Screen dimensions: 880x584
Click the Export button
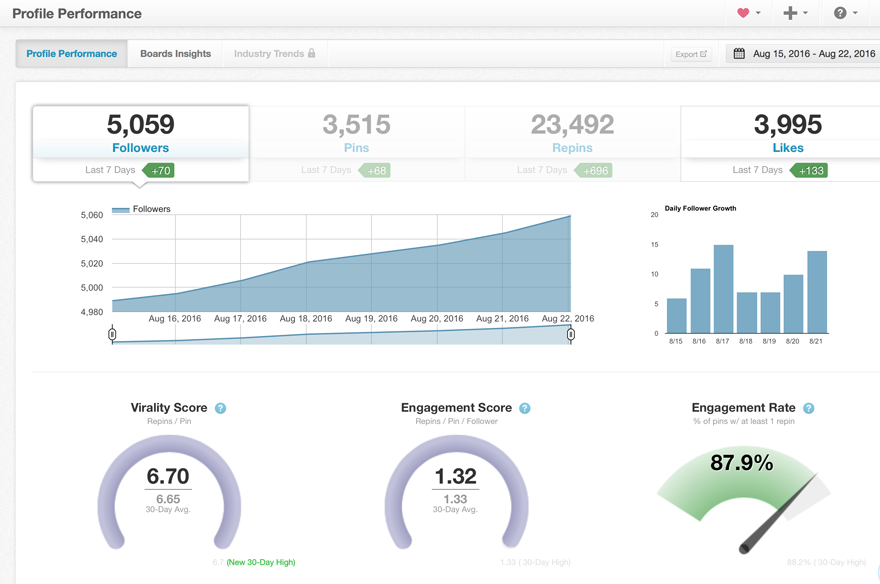692,54
